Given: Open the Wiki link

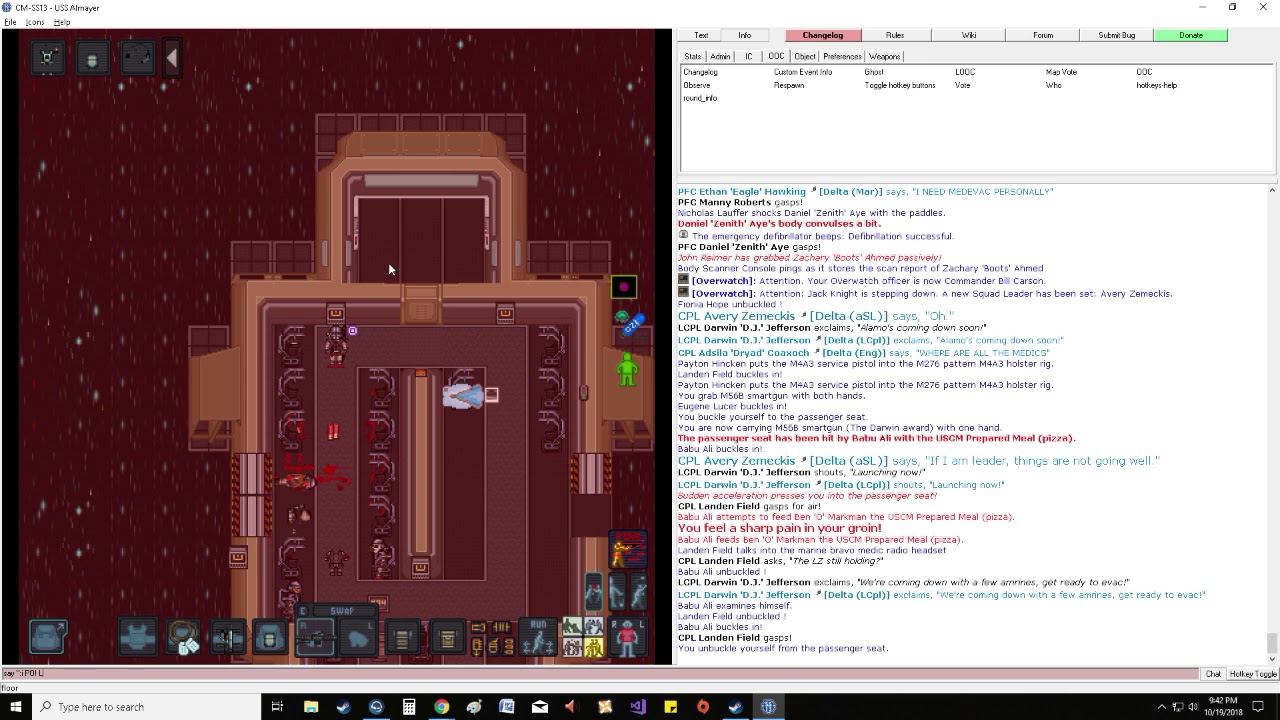Looking at the screenshot, I should pos(969,35).
